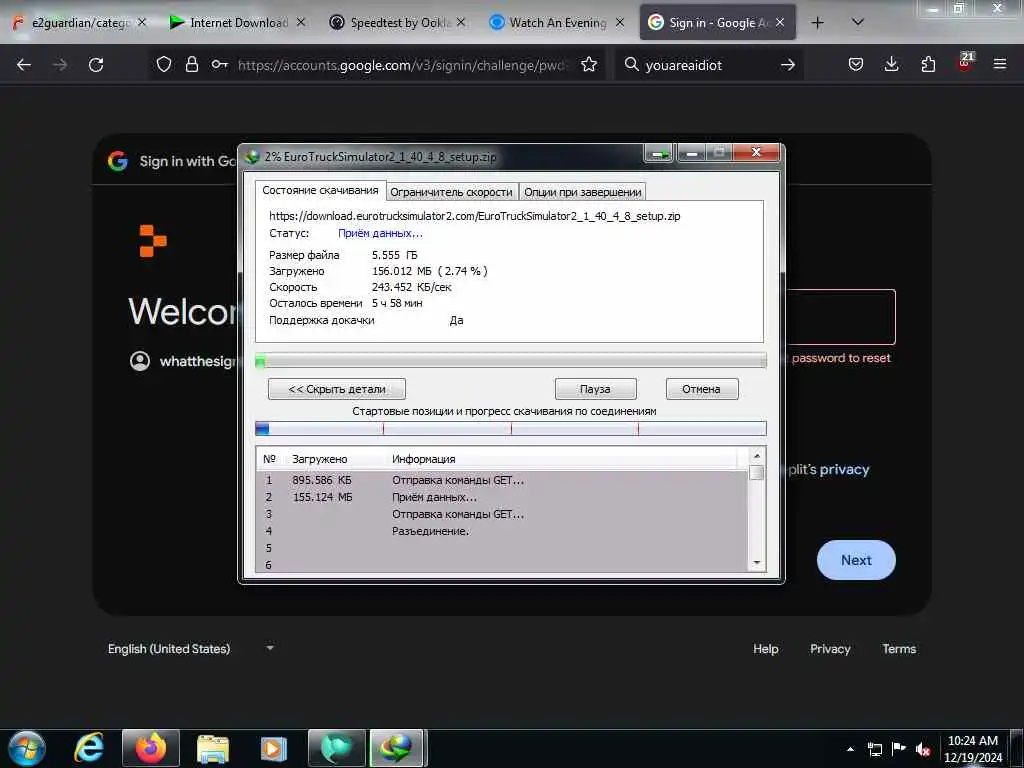Click the download progress bar

tap(511, 360)
